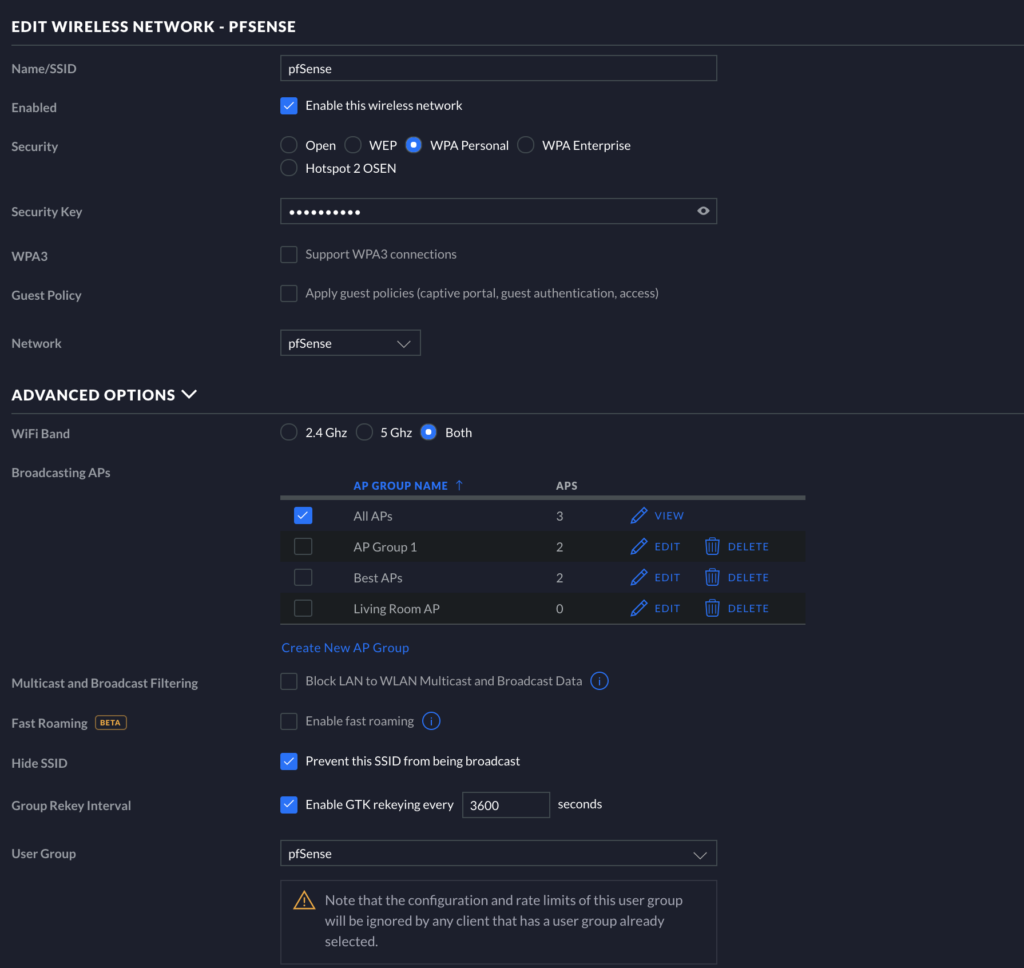Image resolution: width=1024 pixels, height=968 pixels.
Task: Uncheck Prevent this SSID from being broadcast
Action: pos(289,761)
